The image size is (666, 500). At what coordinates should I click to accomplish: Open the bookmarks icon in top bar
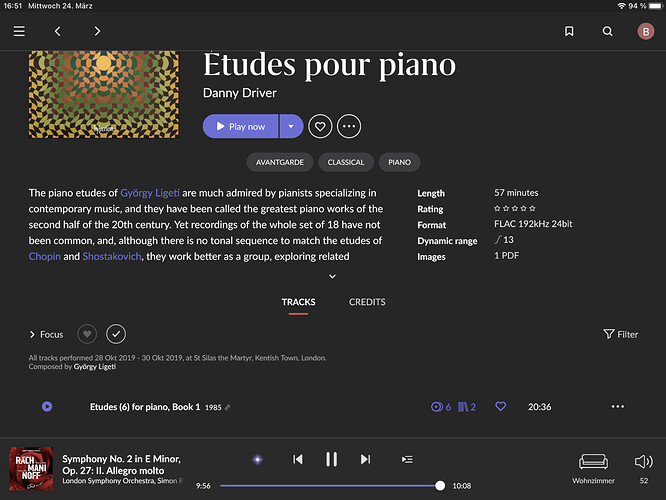tap(569, 31)
